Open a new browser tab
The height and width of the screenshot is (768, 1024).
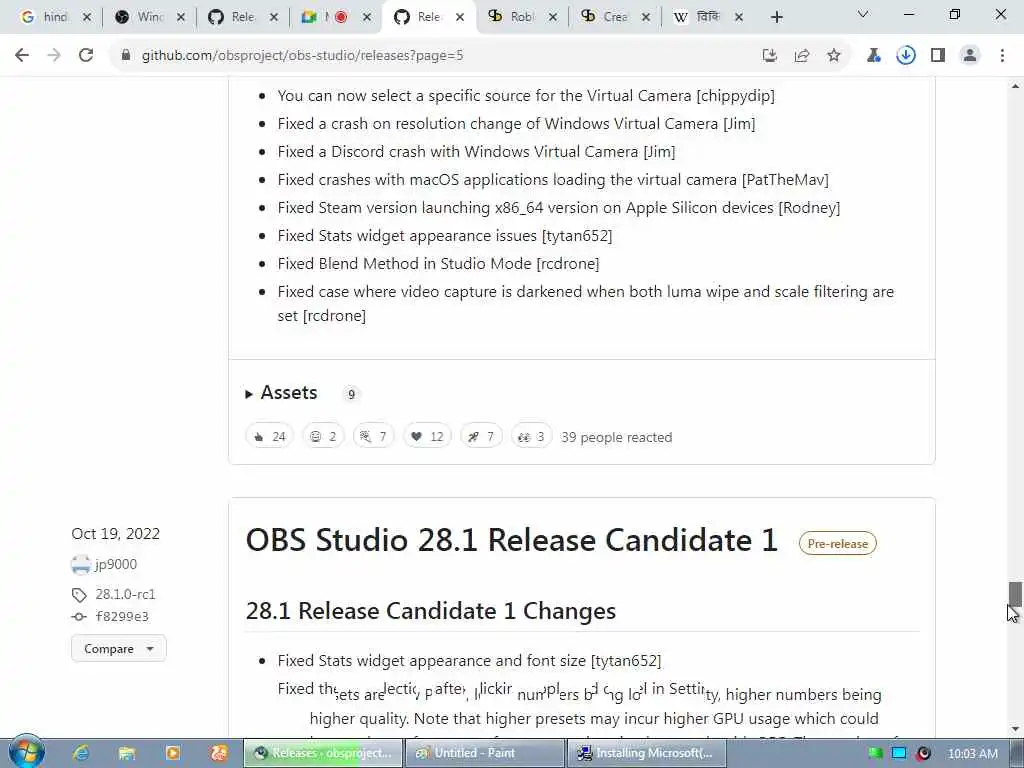tap(776, 17)
